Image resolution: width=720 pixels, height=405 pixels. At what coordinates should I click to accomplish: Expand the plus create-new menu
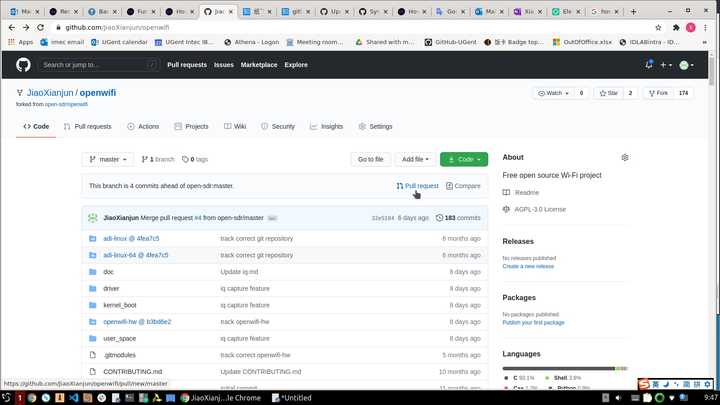666,65
